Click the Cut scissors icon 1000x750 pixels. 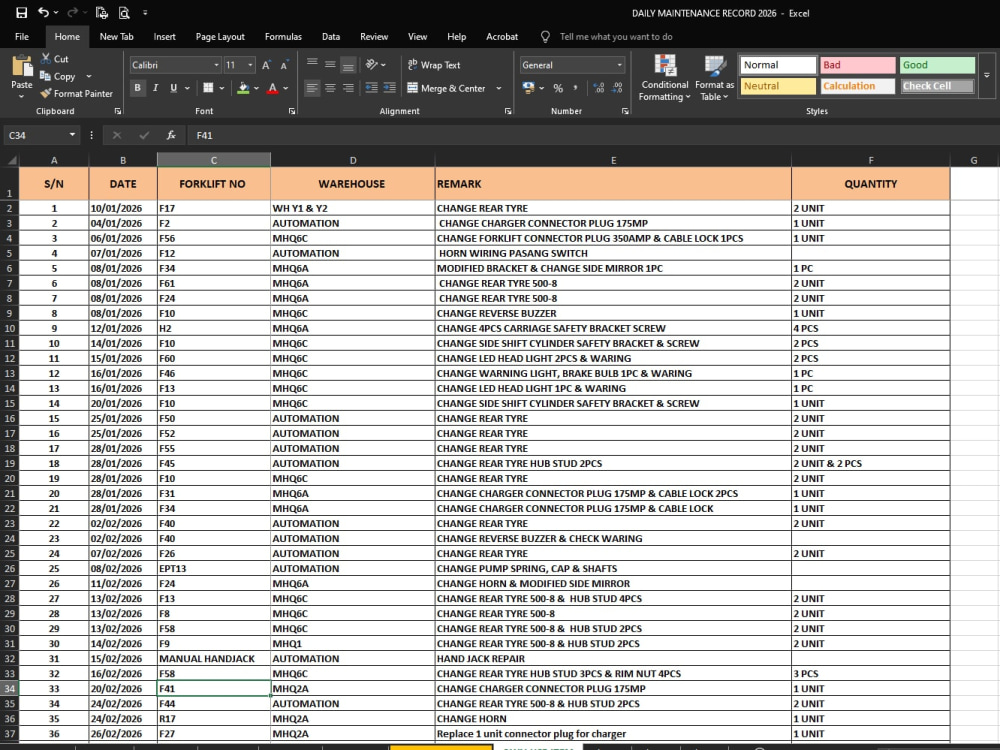[x=46, y=59]
